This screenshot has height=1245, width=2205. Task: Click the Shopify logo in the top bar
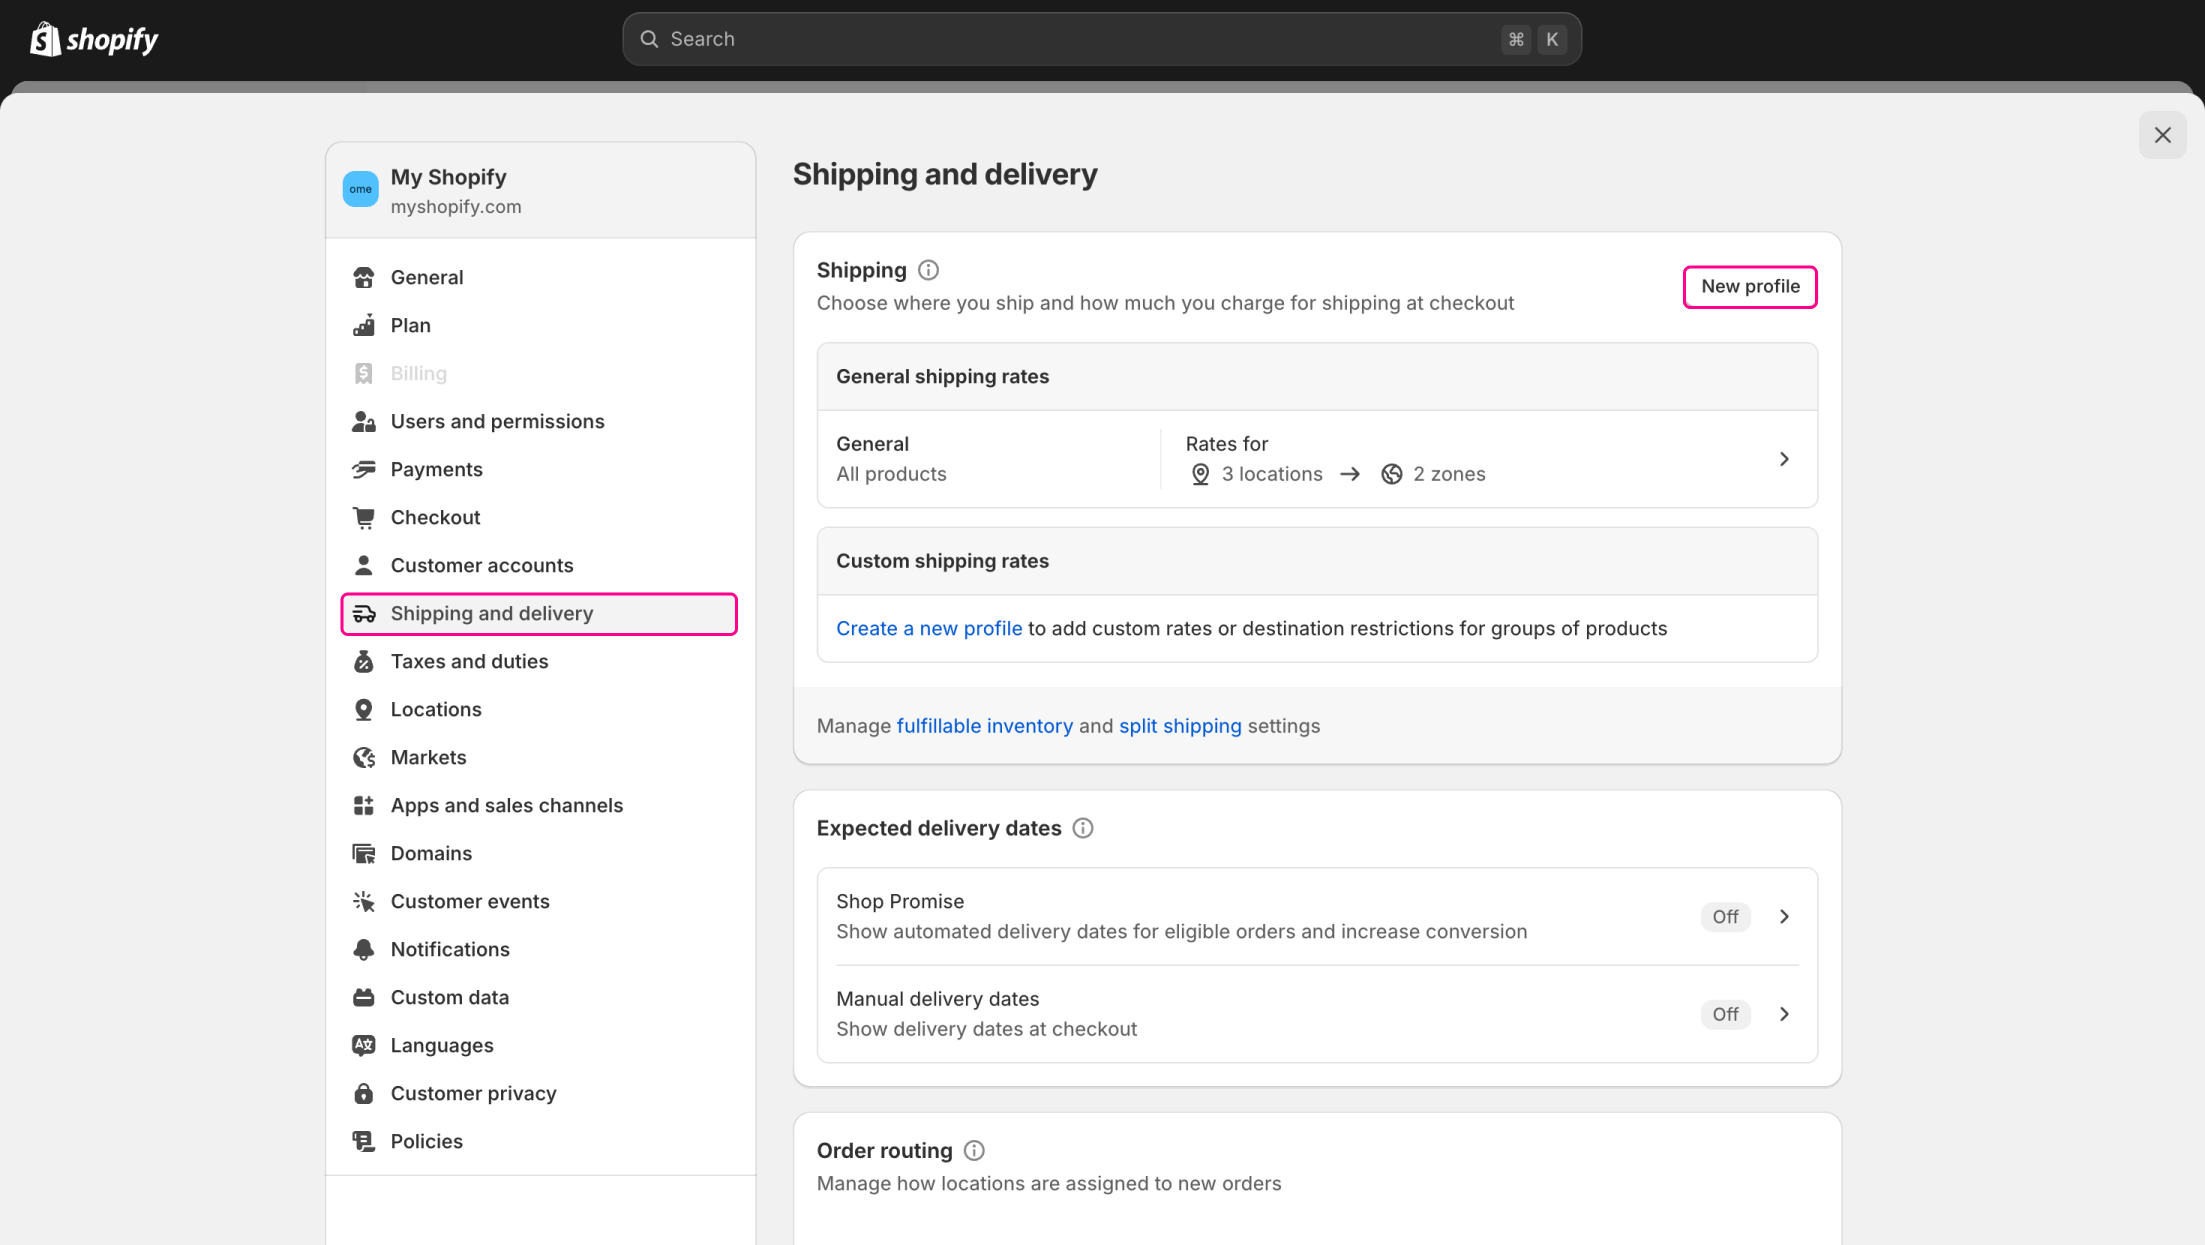pyautogui.click(x=94, y=39)
